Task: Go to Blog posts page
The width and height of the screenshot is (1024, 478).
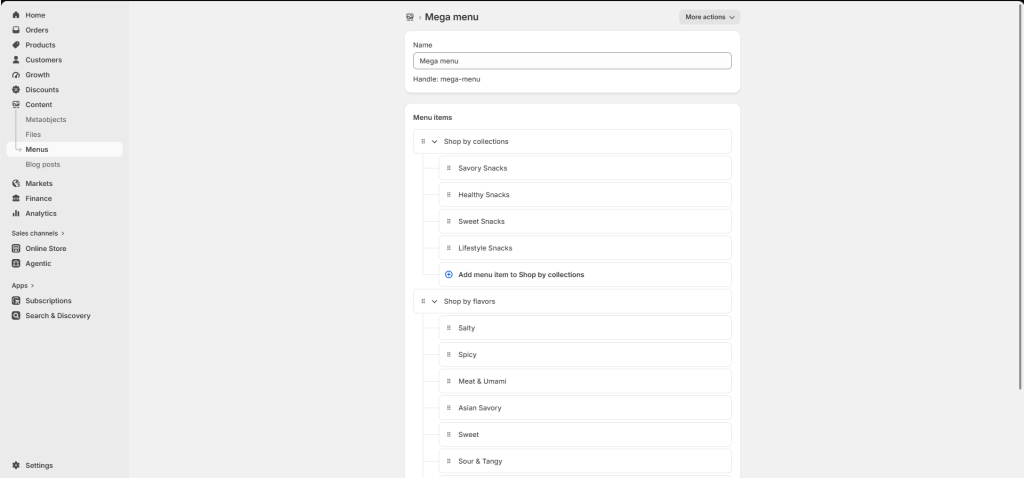Action: pyautogui.click(x=42, y=165)
